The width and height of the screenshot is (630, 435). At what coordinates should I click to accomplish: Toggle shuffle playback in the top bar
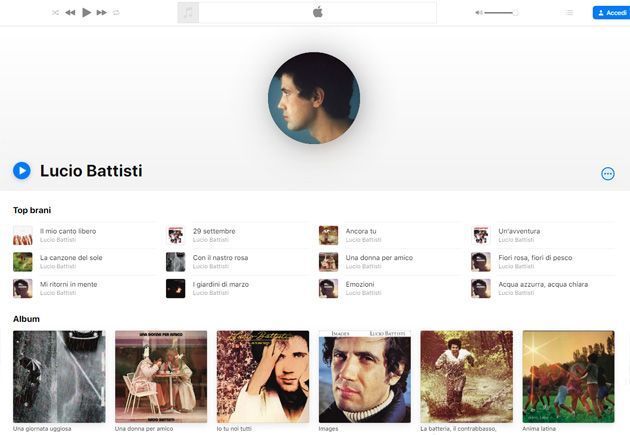(55, 12)
